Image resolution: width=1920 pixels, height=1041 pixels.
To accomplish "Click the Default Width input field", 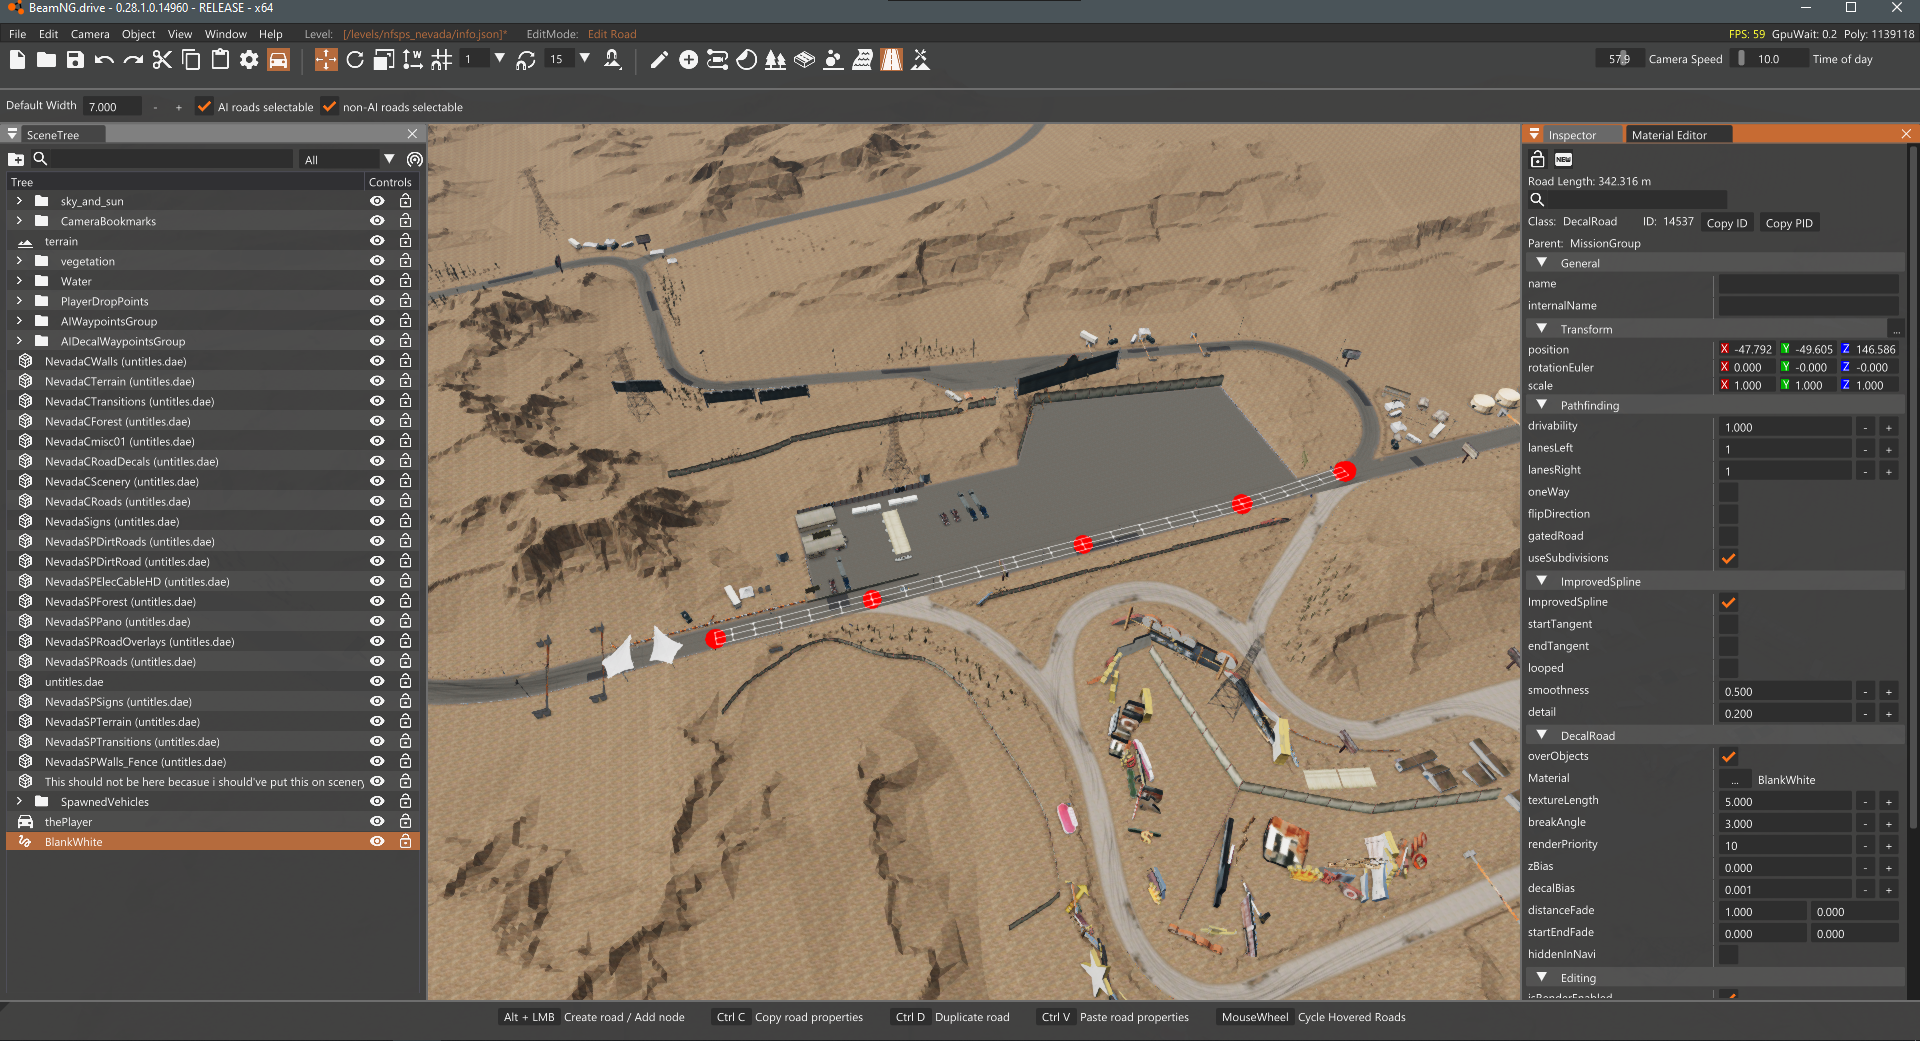I will pyautogui.click(x=112, y=106).
